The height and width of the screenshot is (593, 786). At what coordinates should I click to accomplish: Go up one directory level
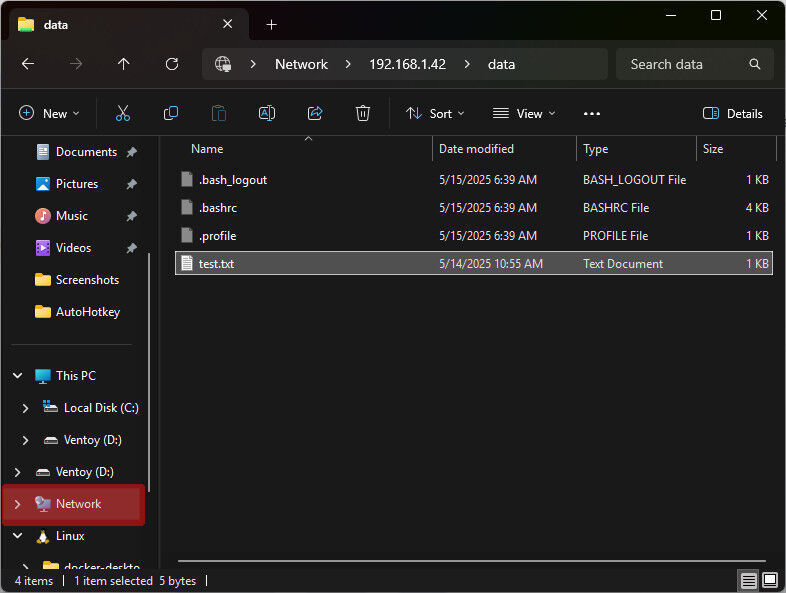pos(124,64)
